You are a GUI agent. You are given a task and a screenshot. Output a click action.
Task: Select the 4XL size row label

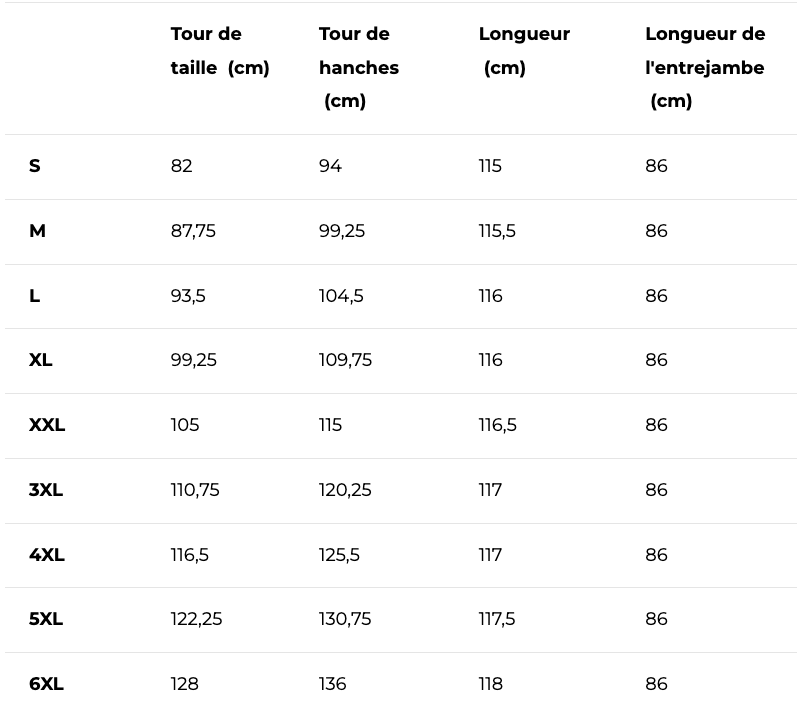coord(47,555)
